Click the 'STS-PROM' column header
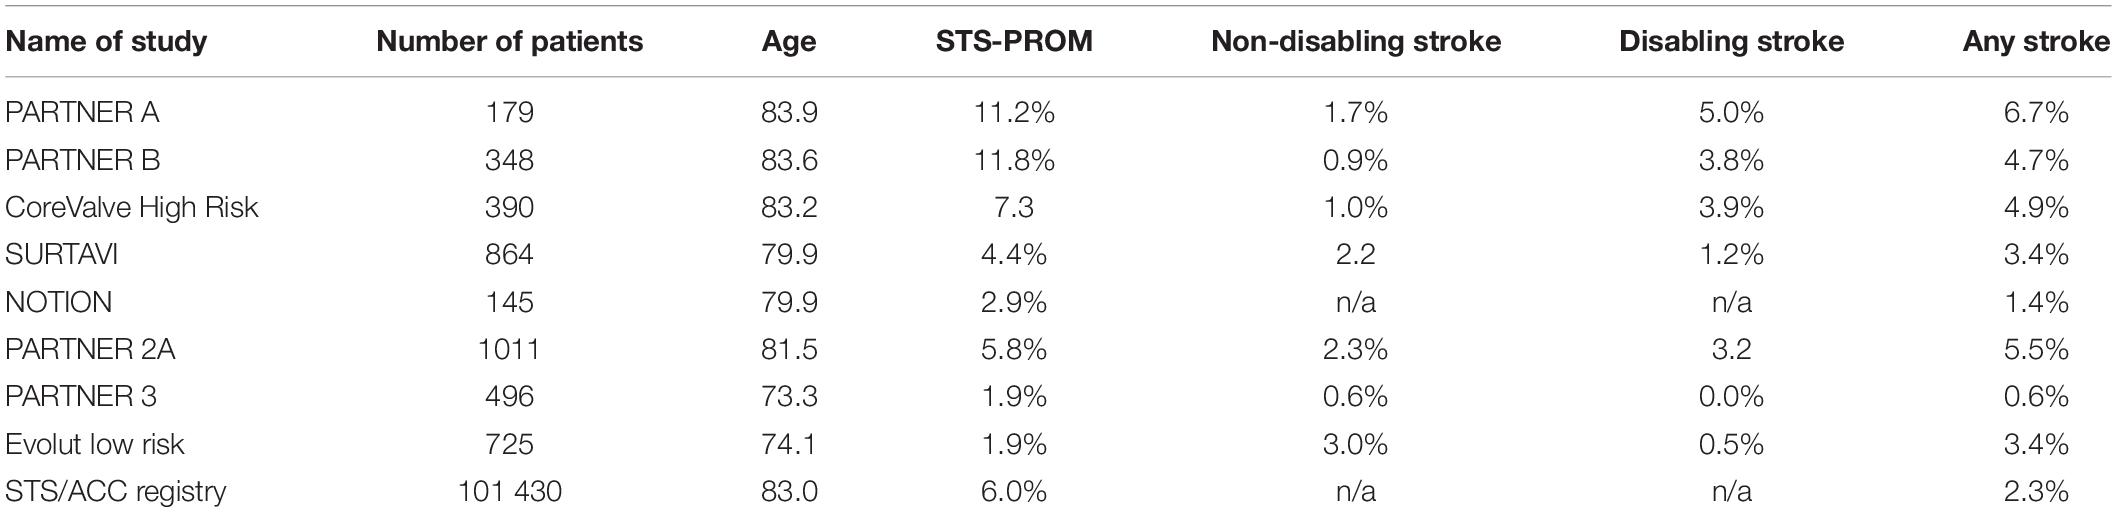This screenshot has height=512, width=2117. click(1014, 41)
